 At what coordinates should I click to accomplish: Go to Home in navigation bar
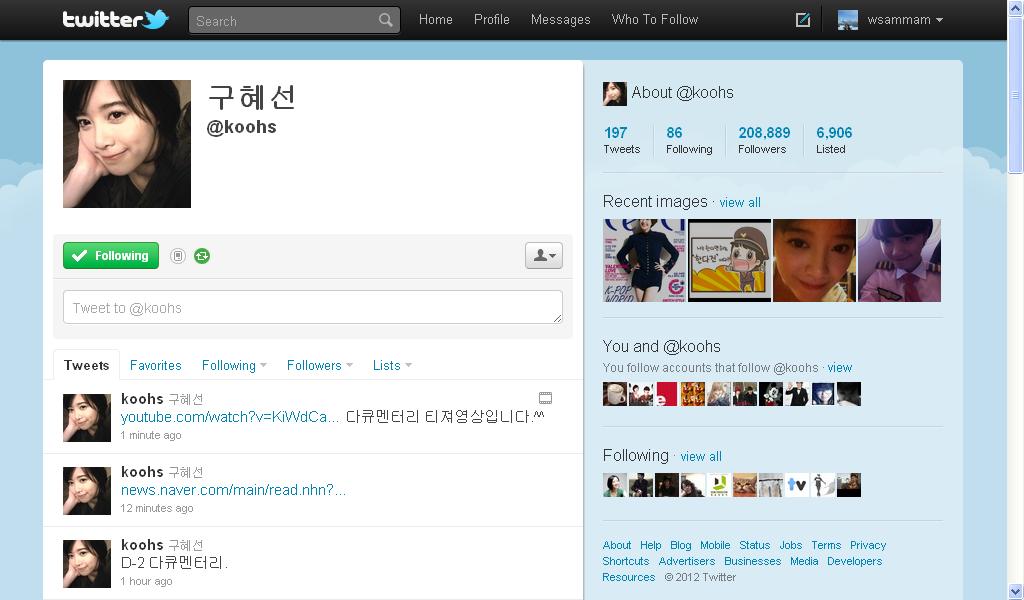coord(436,20)
